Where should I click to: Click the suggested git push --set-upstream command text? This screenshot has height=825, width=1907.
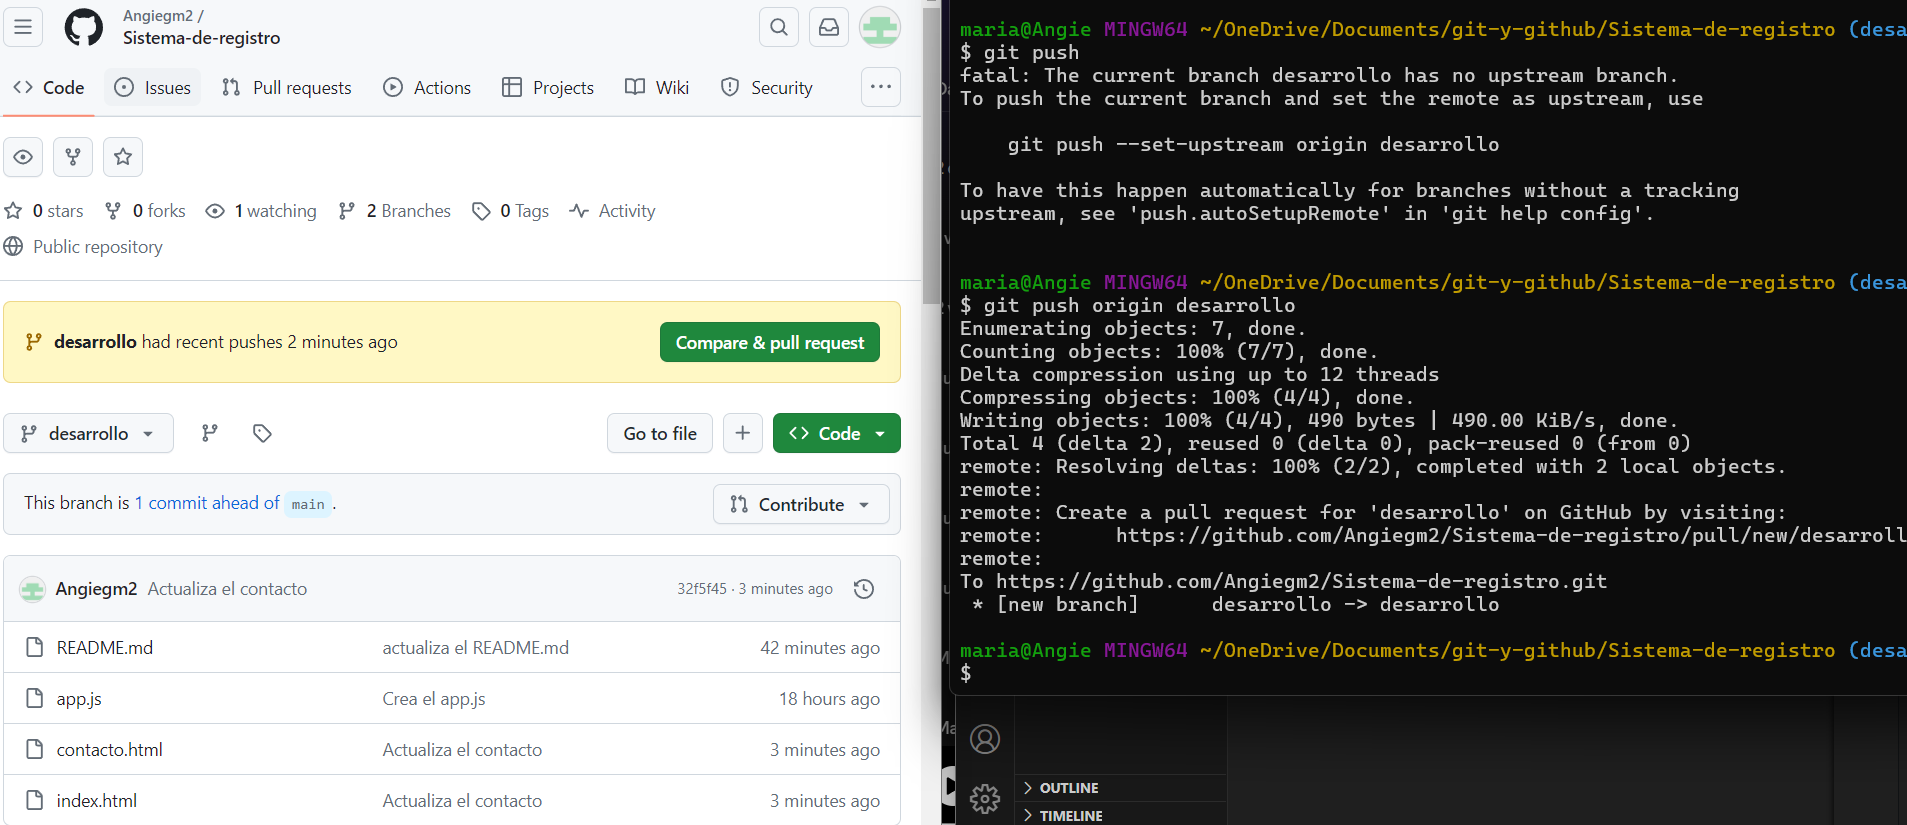coord(1253,145)
